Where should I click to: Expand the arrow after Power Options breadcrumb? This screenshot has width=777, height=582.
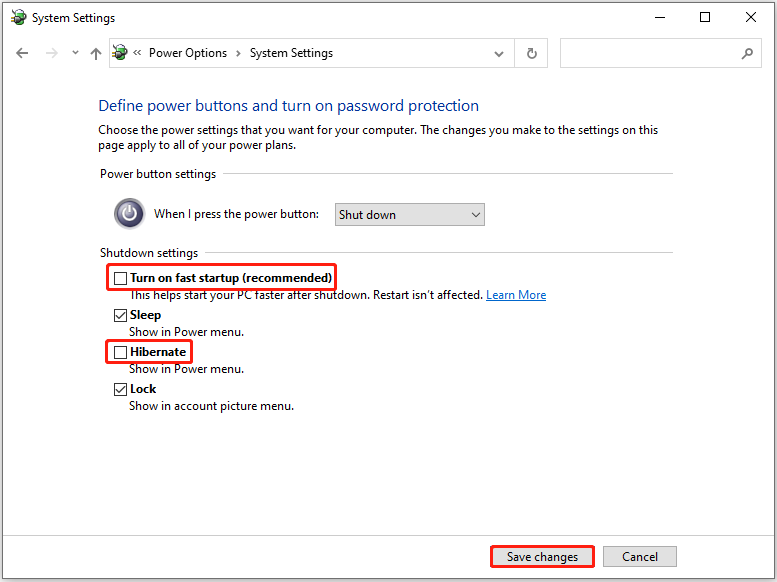point(238,53)
